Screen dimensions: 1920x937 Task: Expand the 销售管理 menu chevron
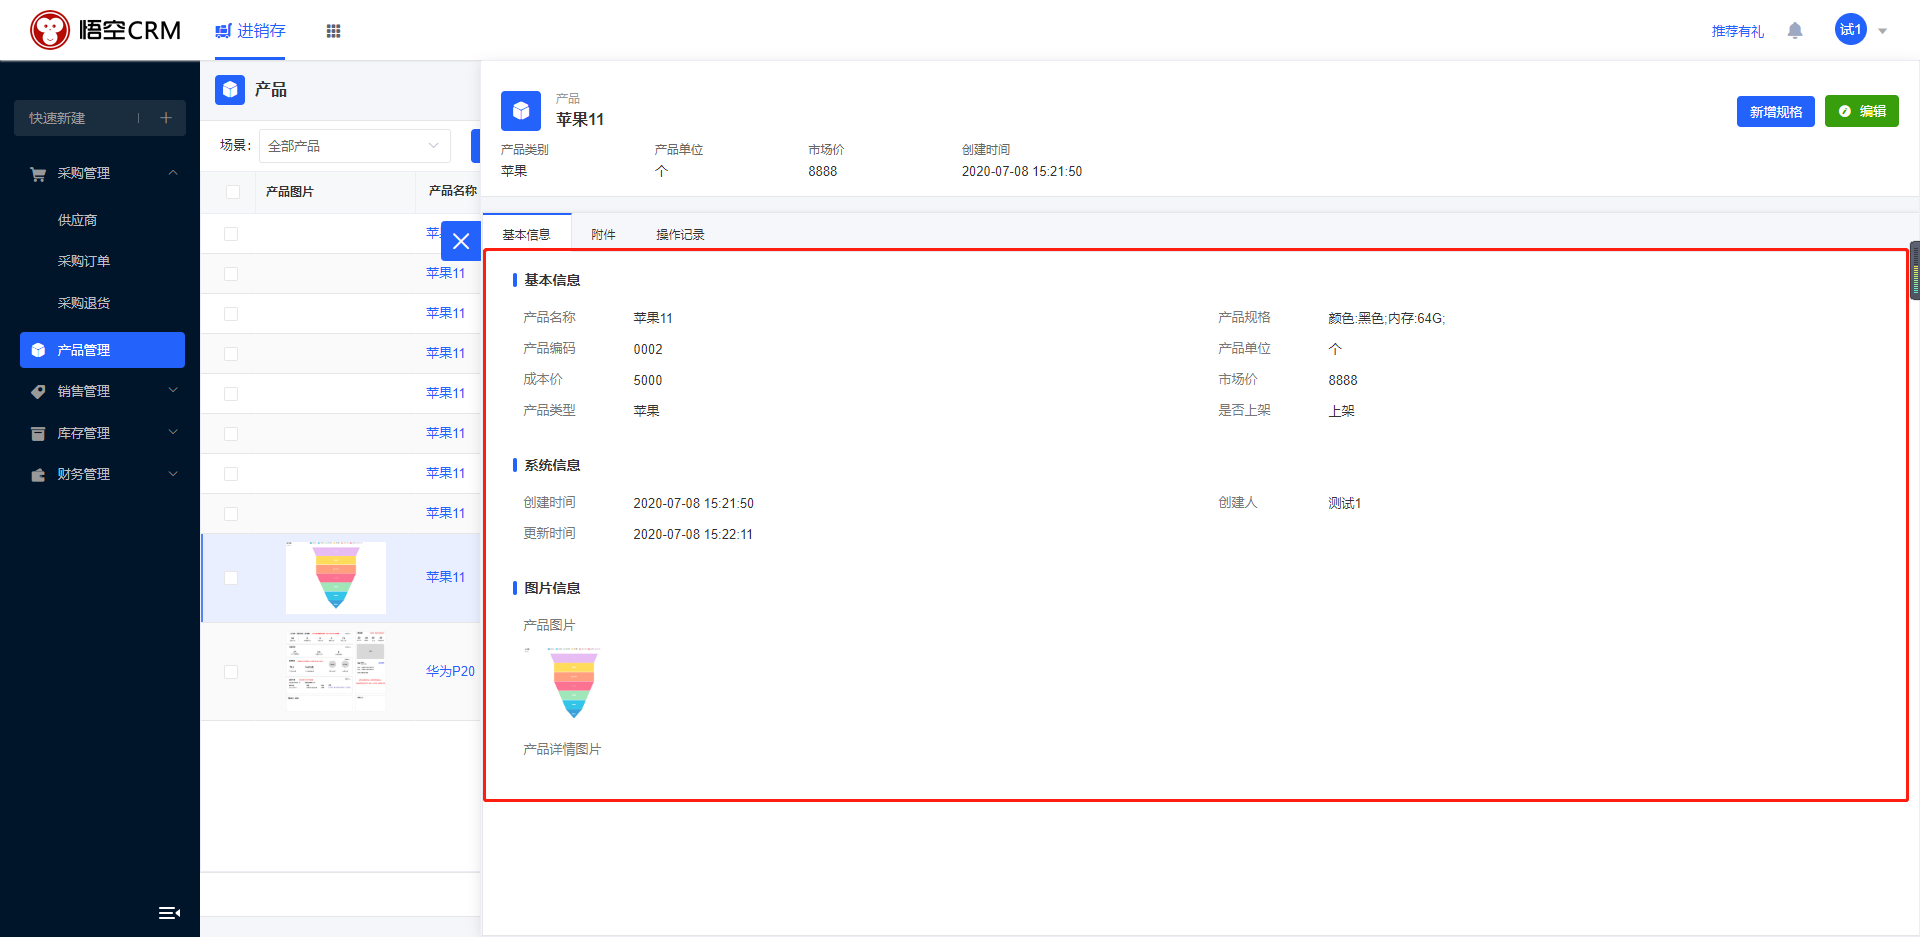[173, 390]
